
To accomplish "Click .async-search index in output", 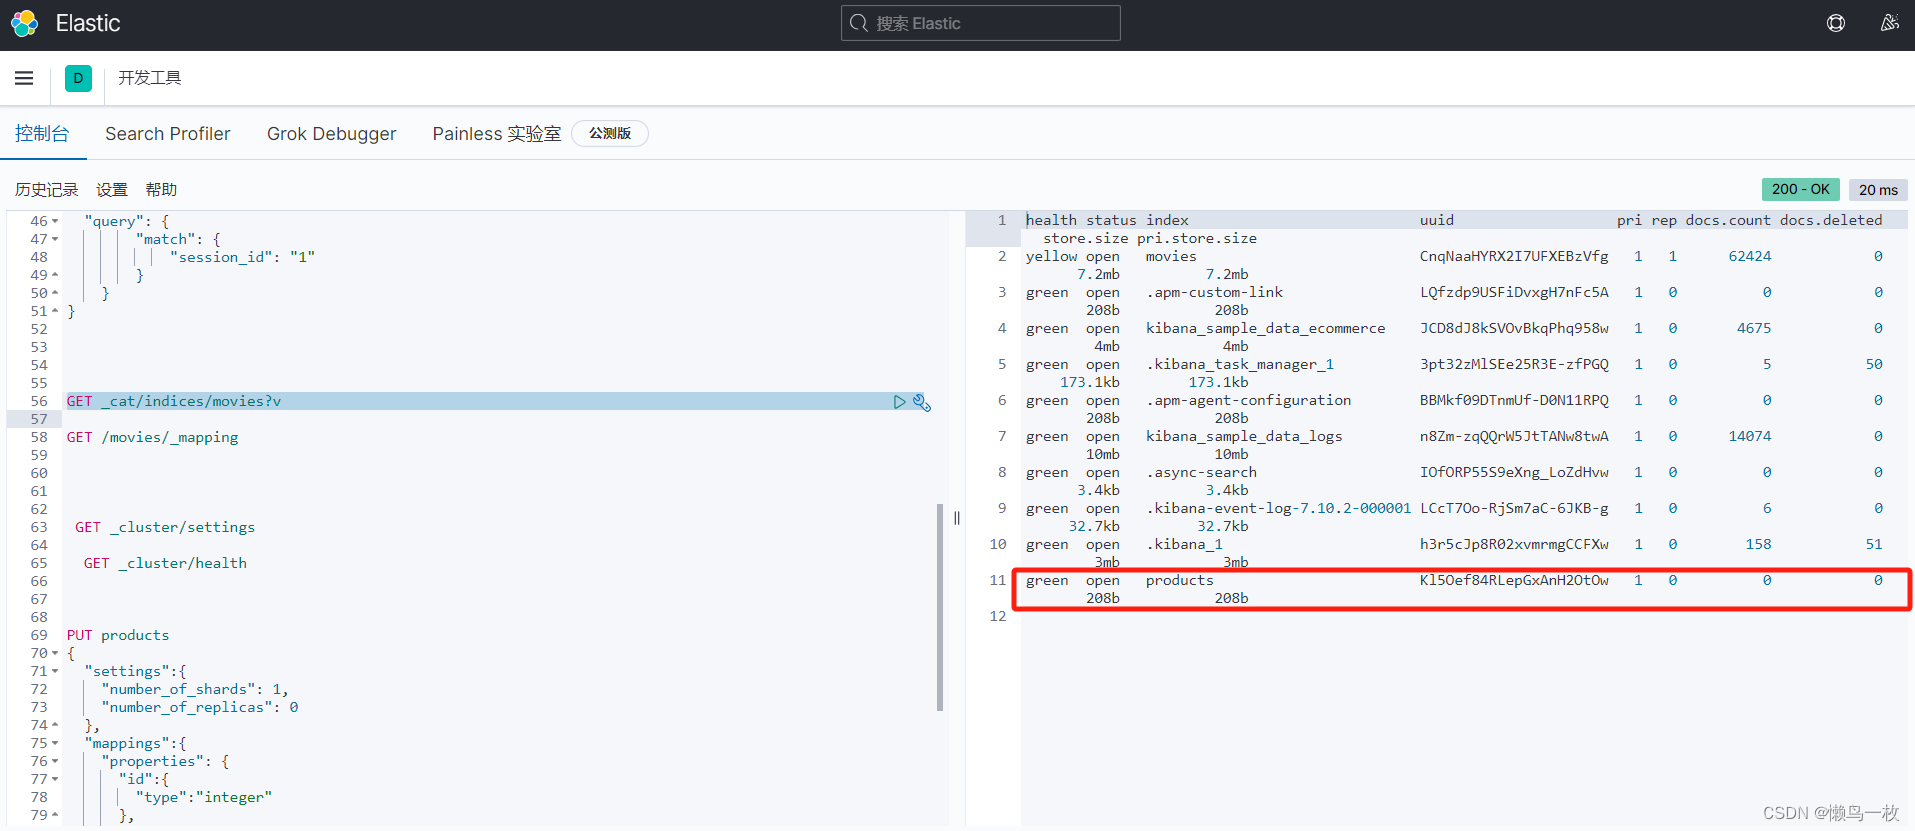I will tap(1201, 472).
